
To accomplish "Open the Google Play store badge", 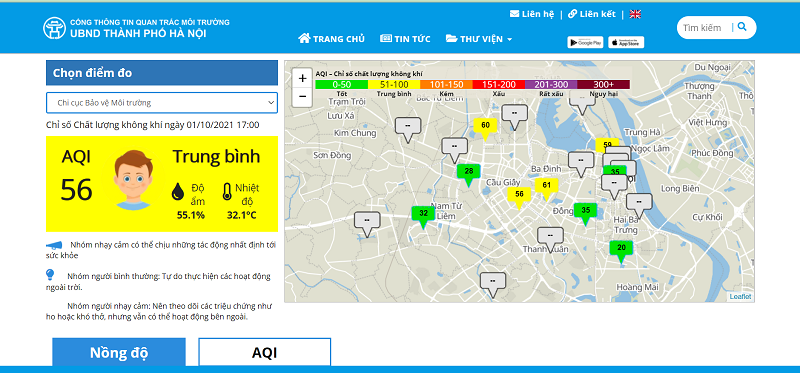I will [x=585, y=42].
